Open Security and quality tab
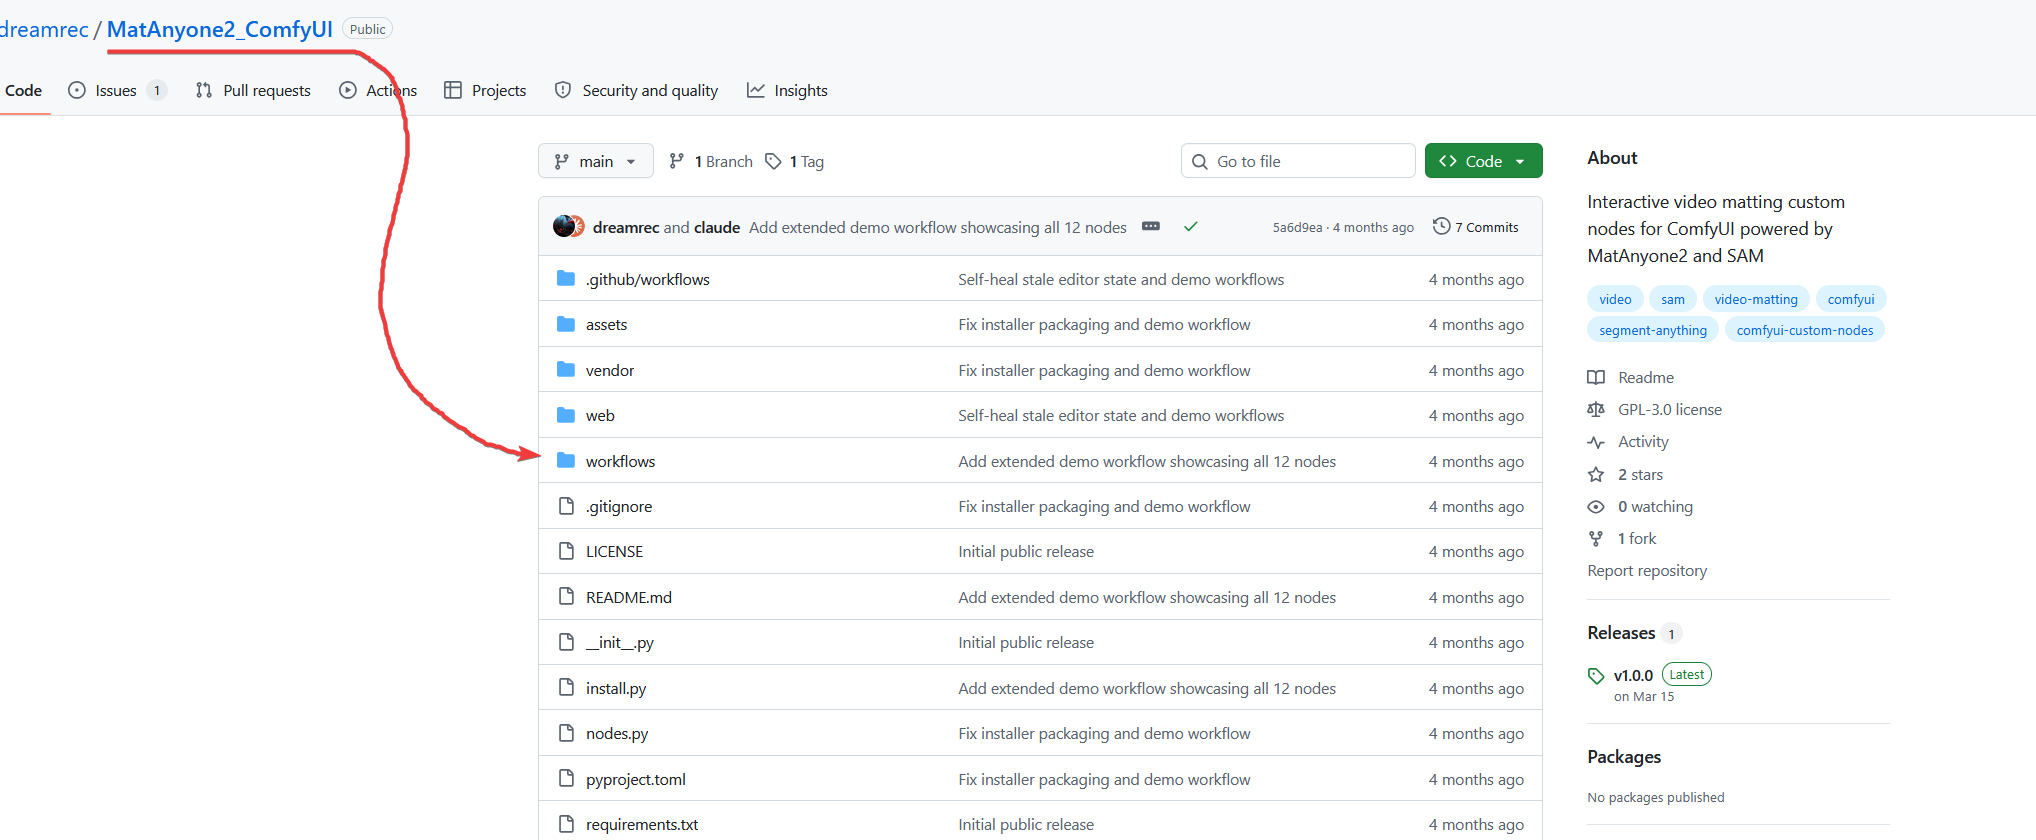Image resolution: width=2036 pixels, height=840 pixels. click(636, 90)
